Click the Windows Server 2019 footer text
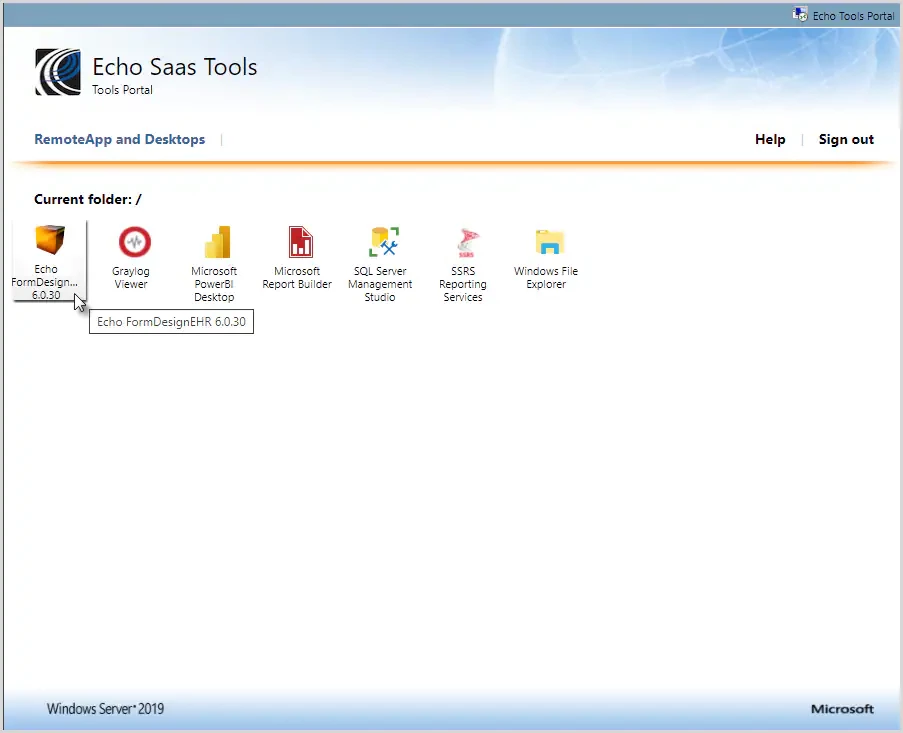 point(105,709)
